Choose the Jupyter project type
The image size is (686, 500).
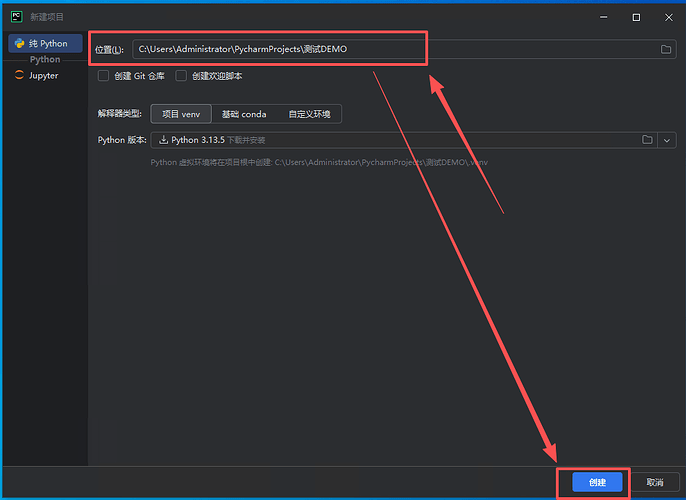point(45,75)
